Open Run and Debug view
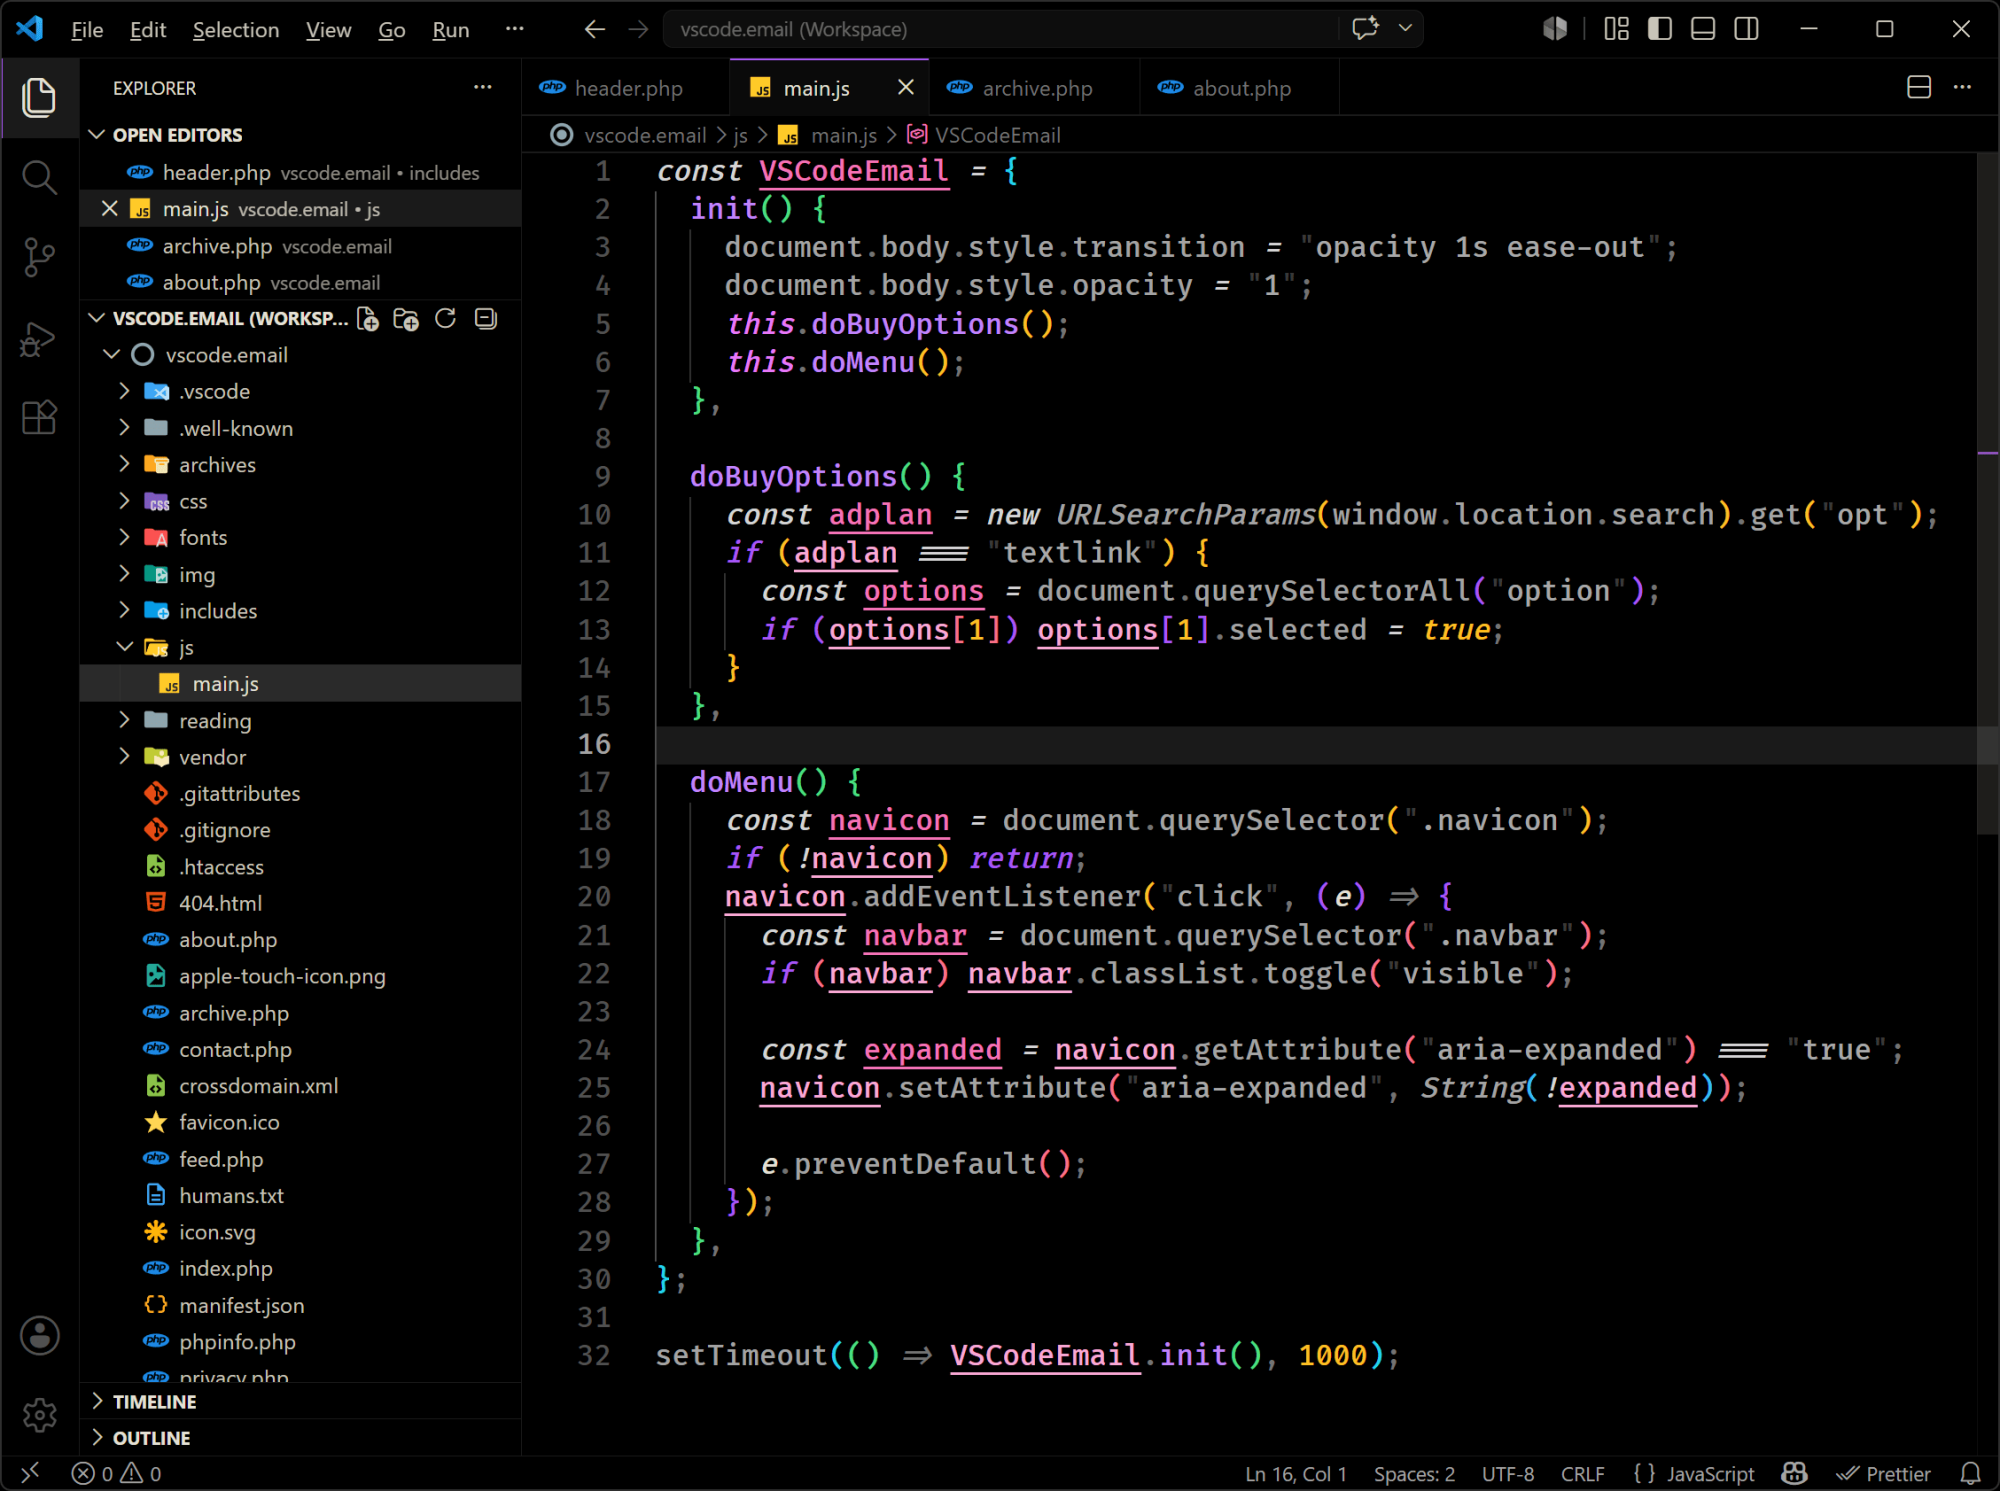The height and width of the screenshot is (1491, 2000). 39,338
